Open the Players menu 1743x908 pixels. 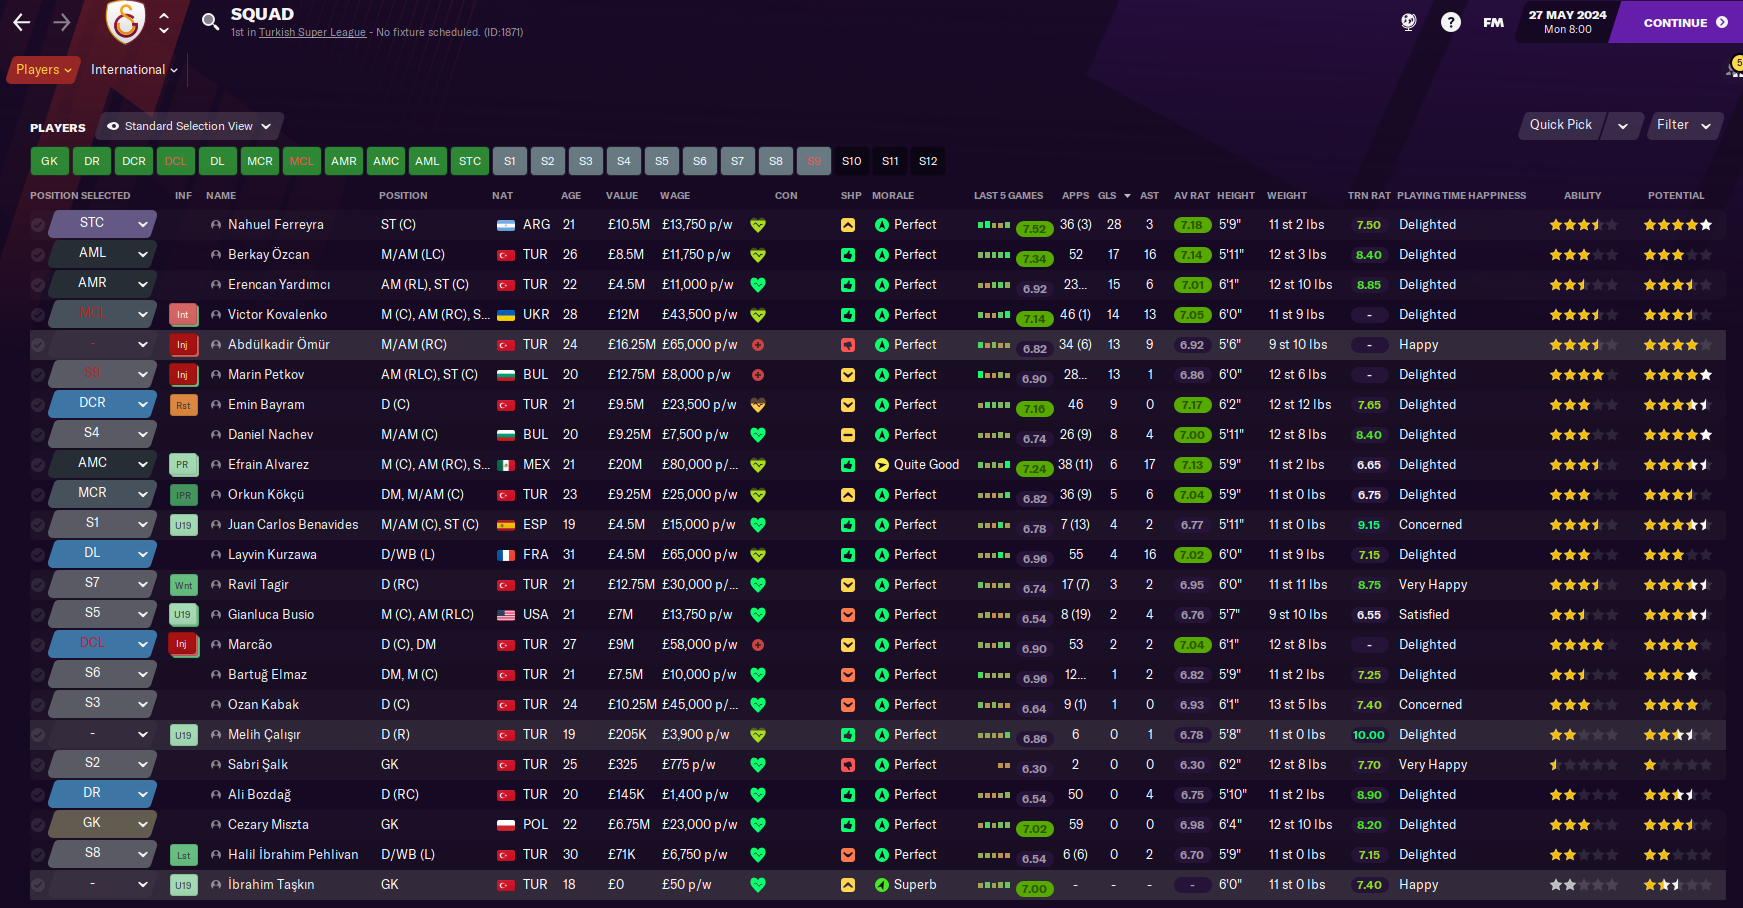(x=43, y=70)
